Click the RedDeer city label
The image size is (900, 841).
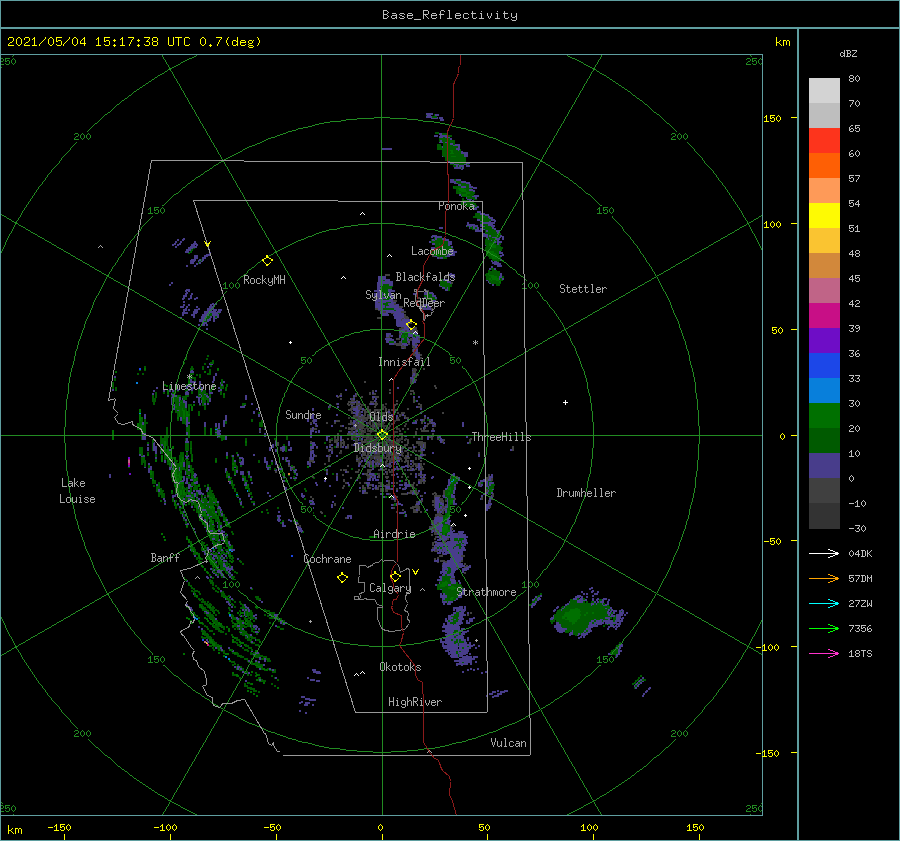point(424,303)
